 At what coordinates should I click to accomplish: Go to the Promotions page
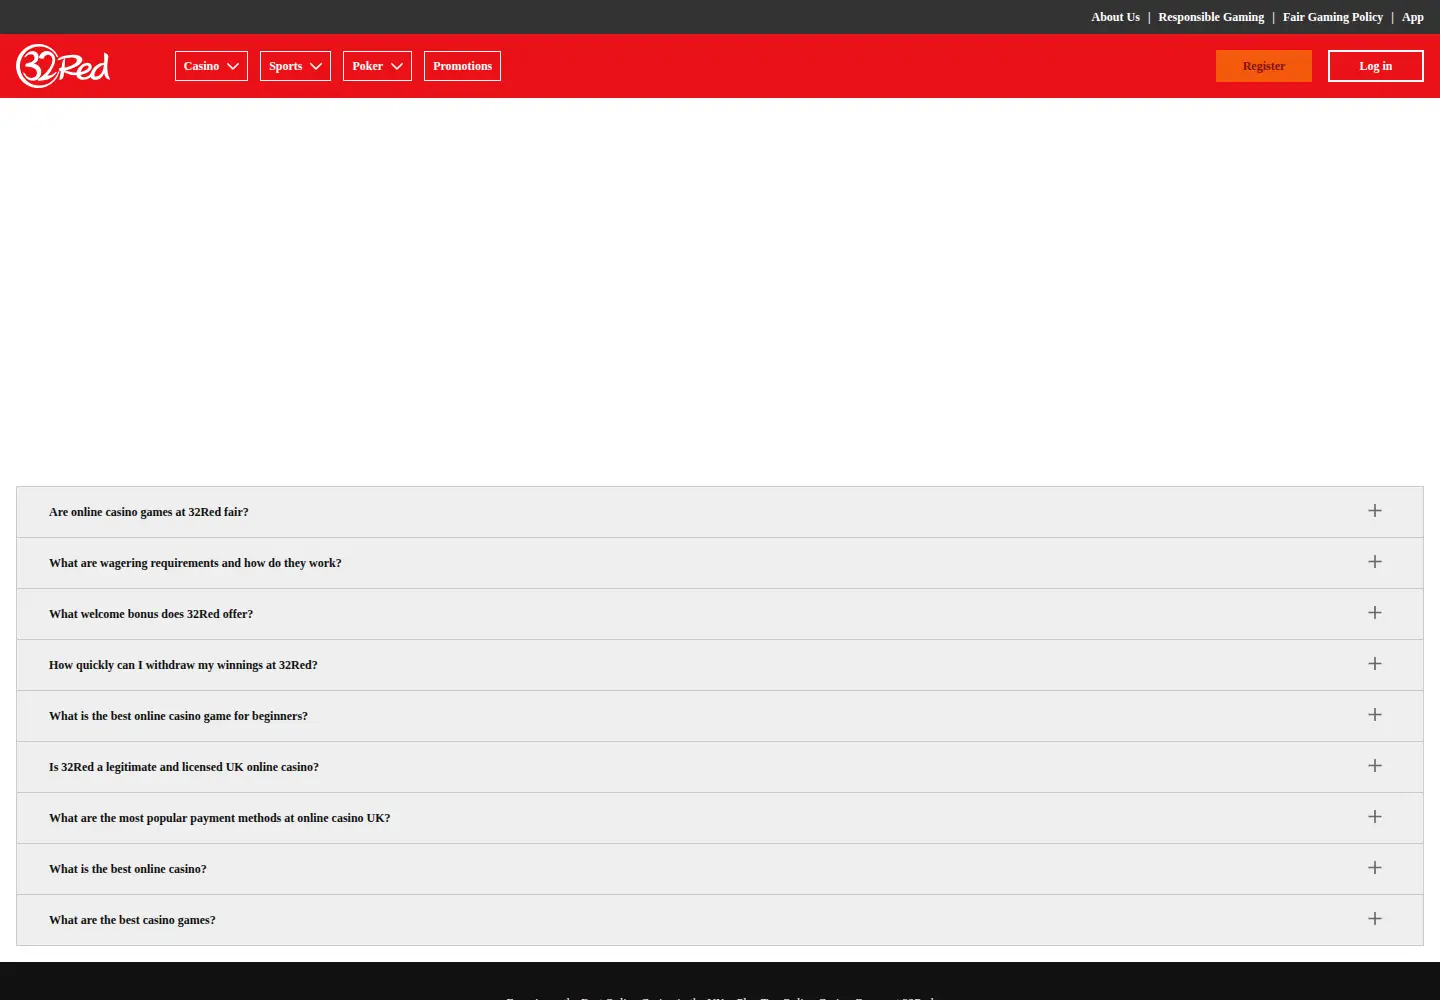coord(462,66)
